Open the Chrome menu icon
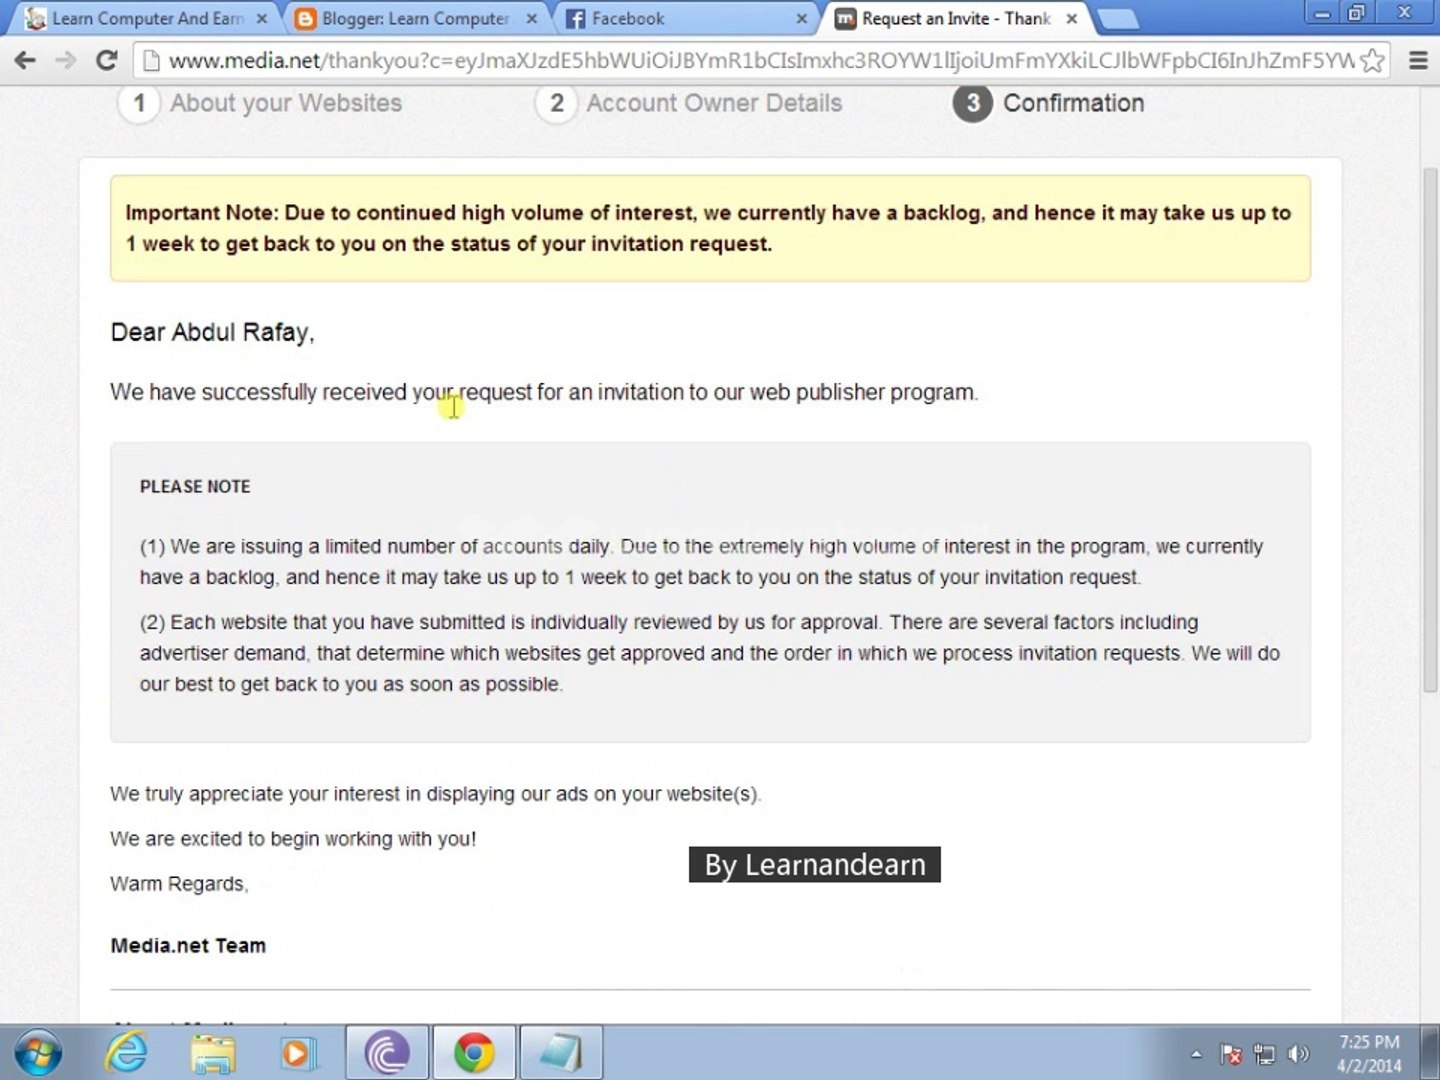Image resolution: width=1440 pixels, height=1080 pixels. click(x=1418, y=61)
